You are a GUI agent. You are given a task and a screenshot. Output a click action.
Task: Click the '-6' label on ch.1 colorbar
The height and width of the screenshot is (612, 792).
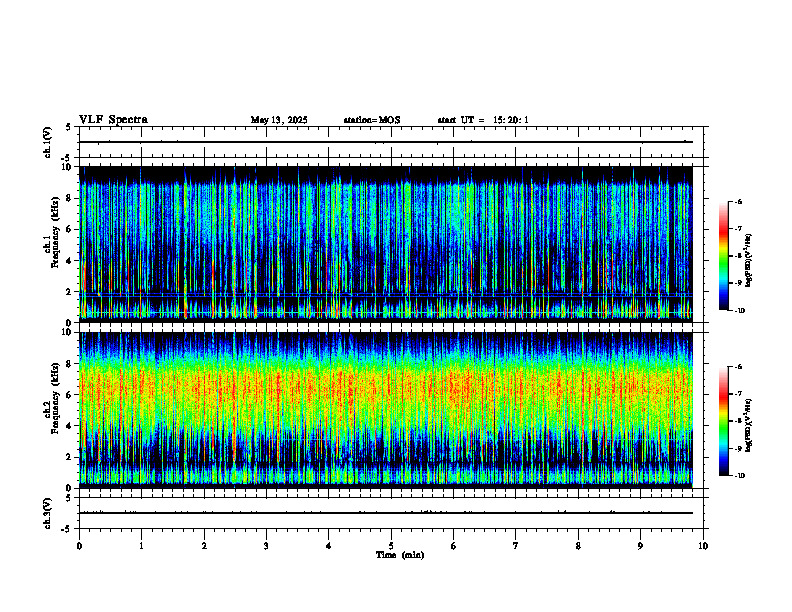point(739,202)
